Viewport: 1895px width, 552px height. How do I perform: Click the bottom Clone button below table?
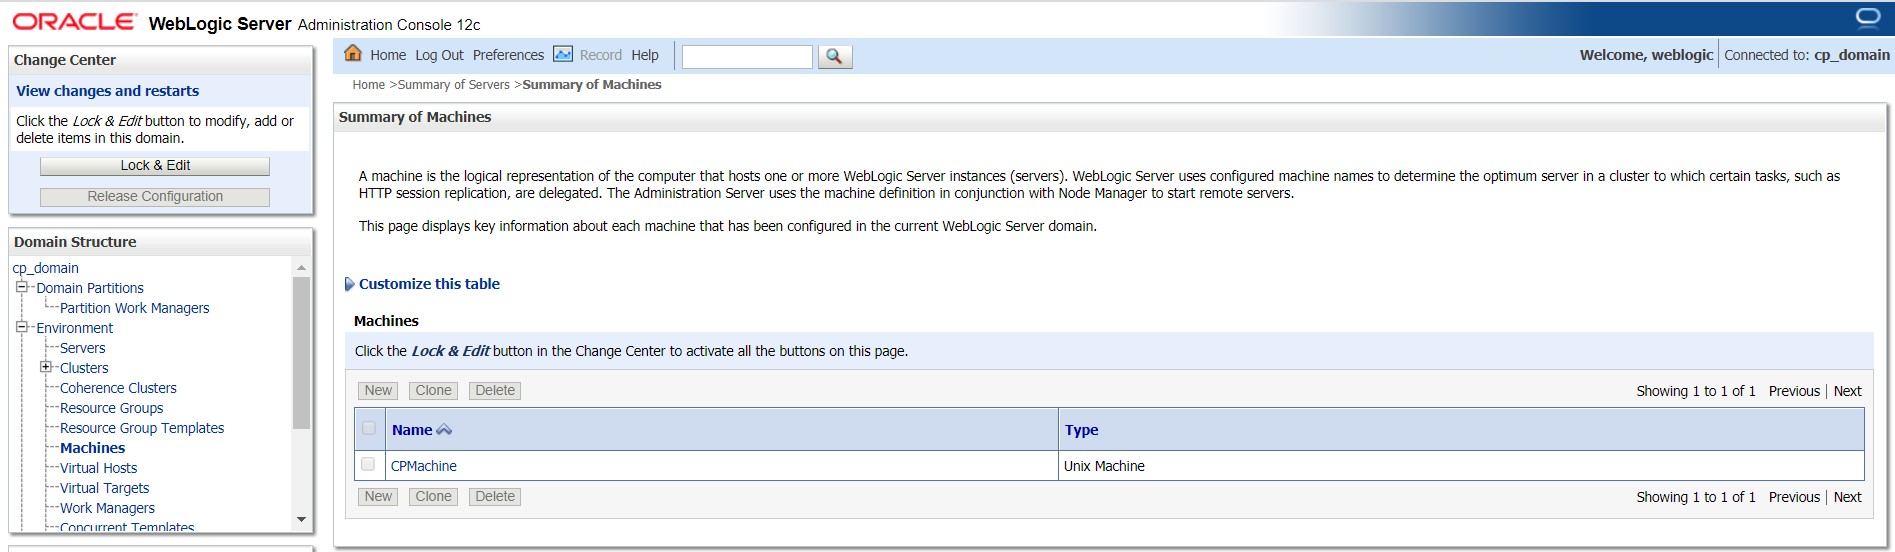tap(433, 497)
